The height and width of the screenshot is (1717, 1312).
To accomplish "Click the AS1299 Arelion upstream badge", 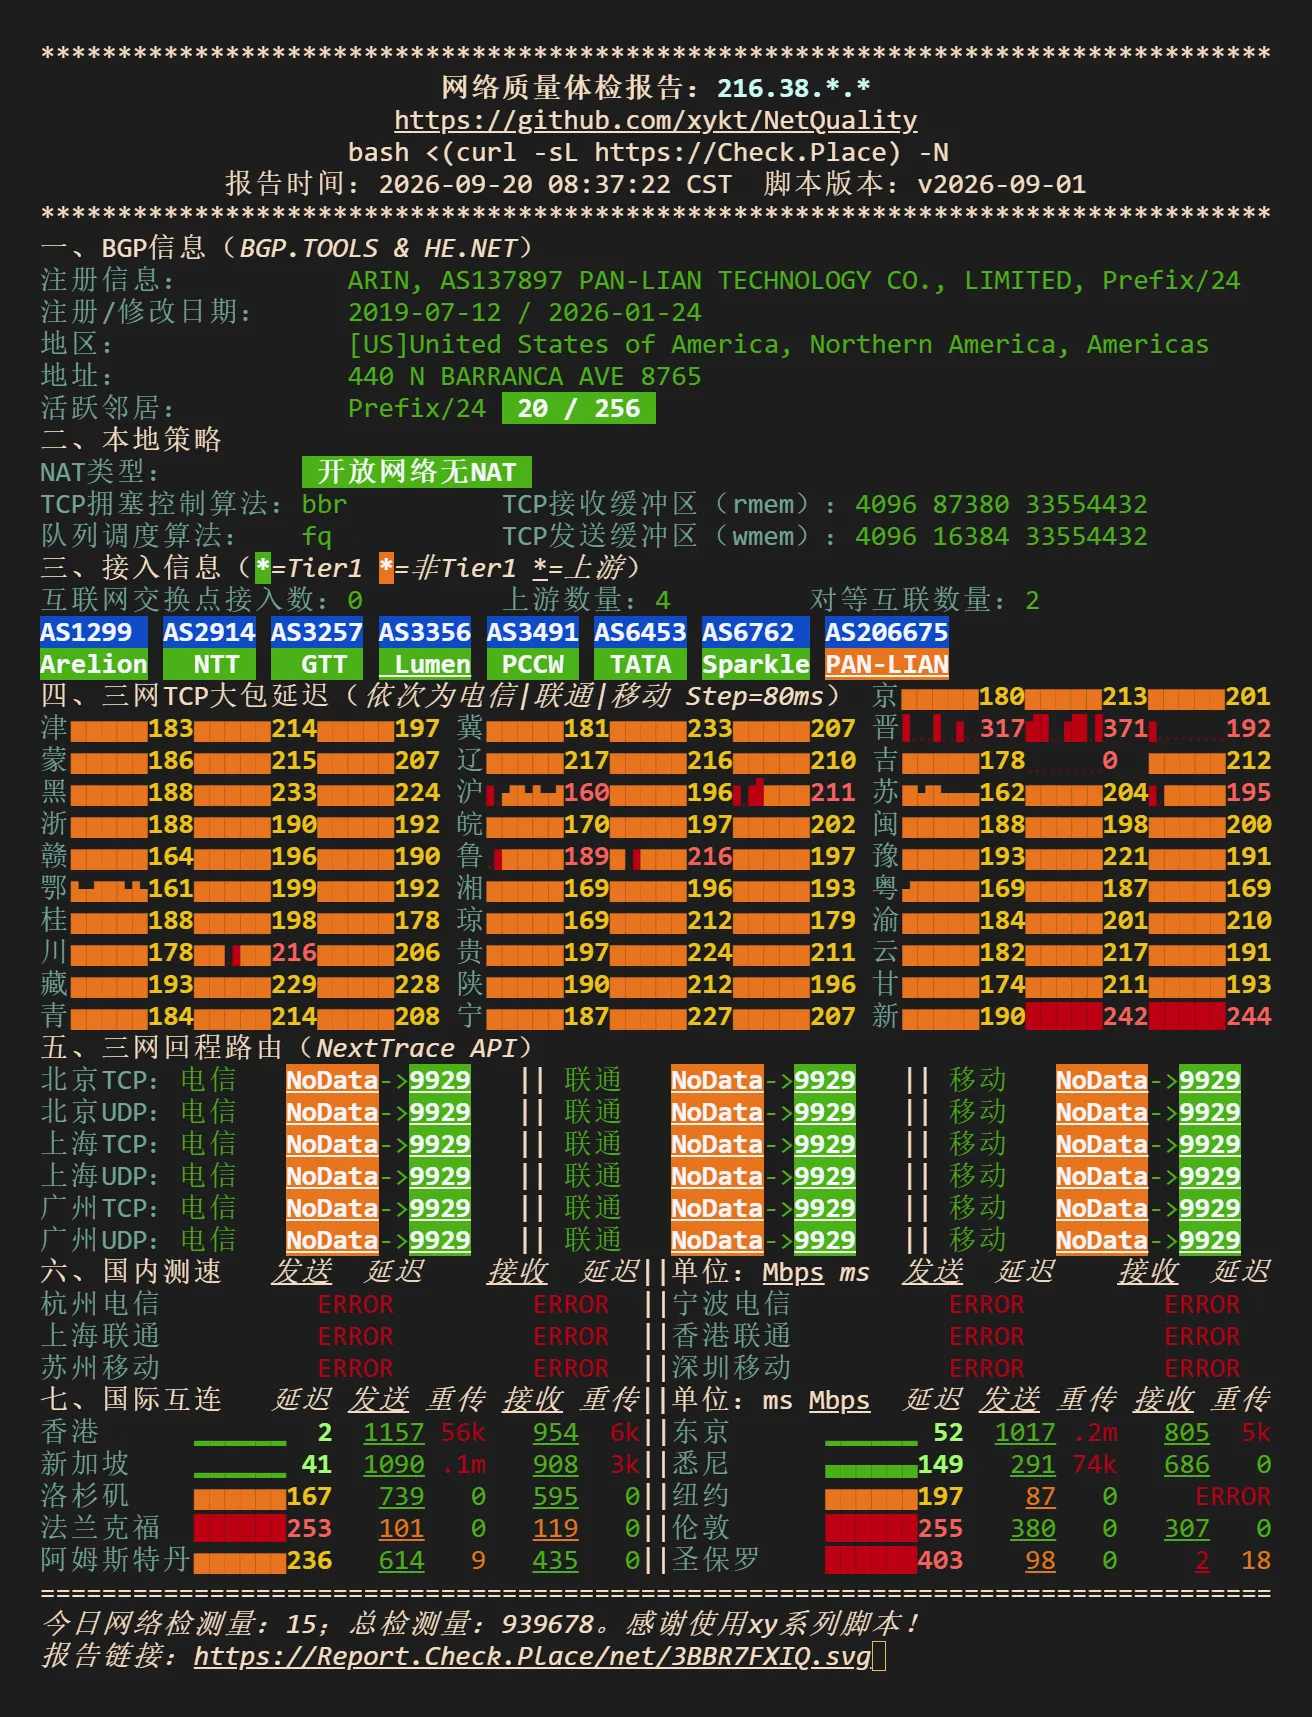I will 94,648.
